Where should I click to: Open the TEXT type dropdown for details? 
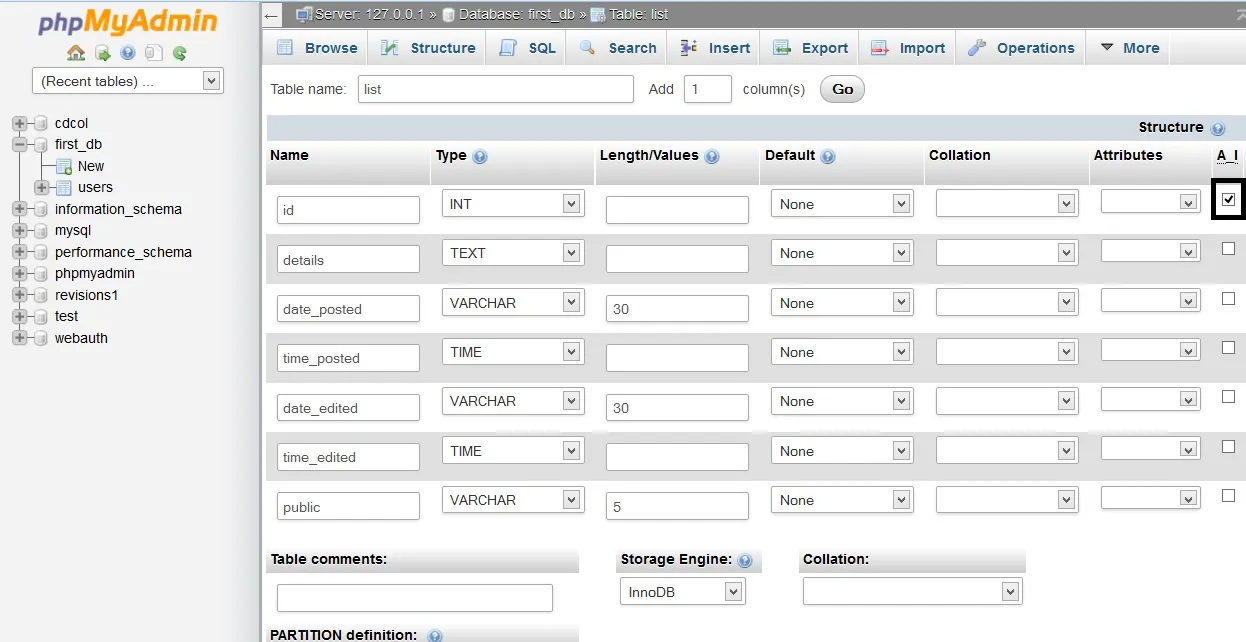tap(512, 253)
